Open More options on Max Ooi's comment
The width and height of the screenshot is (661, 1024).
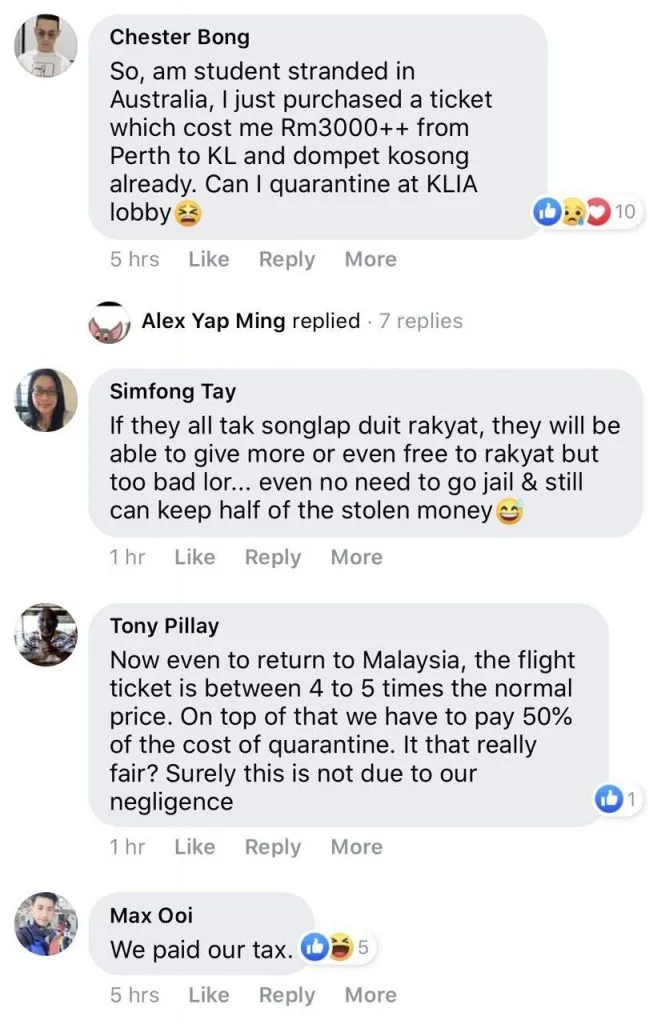[370, 995]
